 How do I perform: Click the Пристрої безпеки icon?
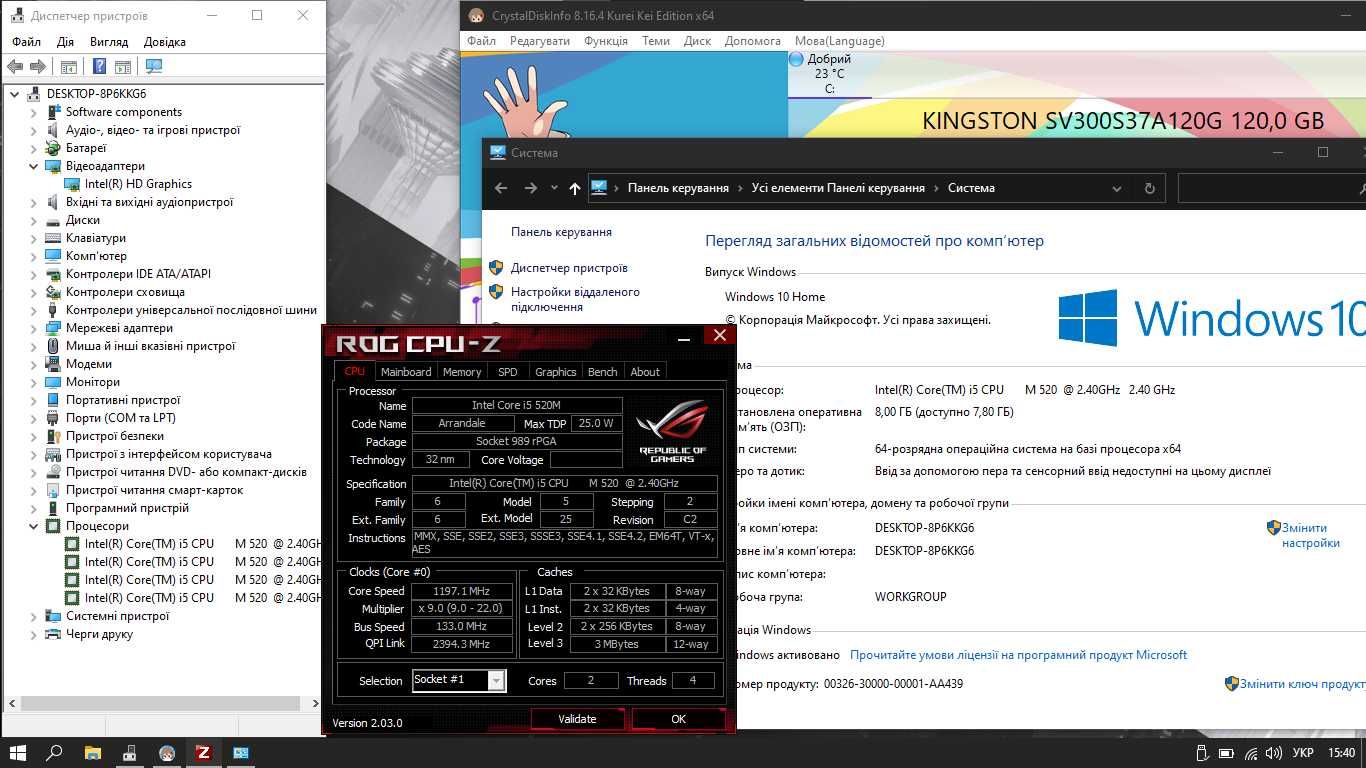click(x=53, y=436)
